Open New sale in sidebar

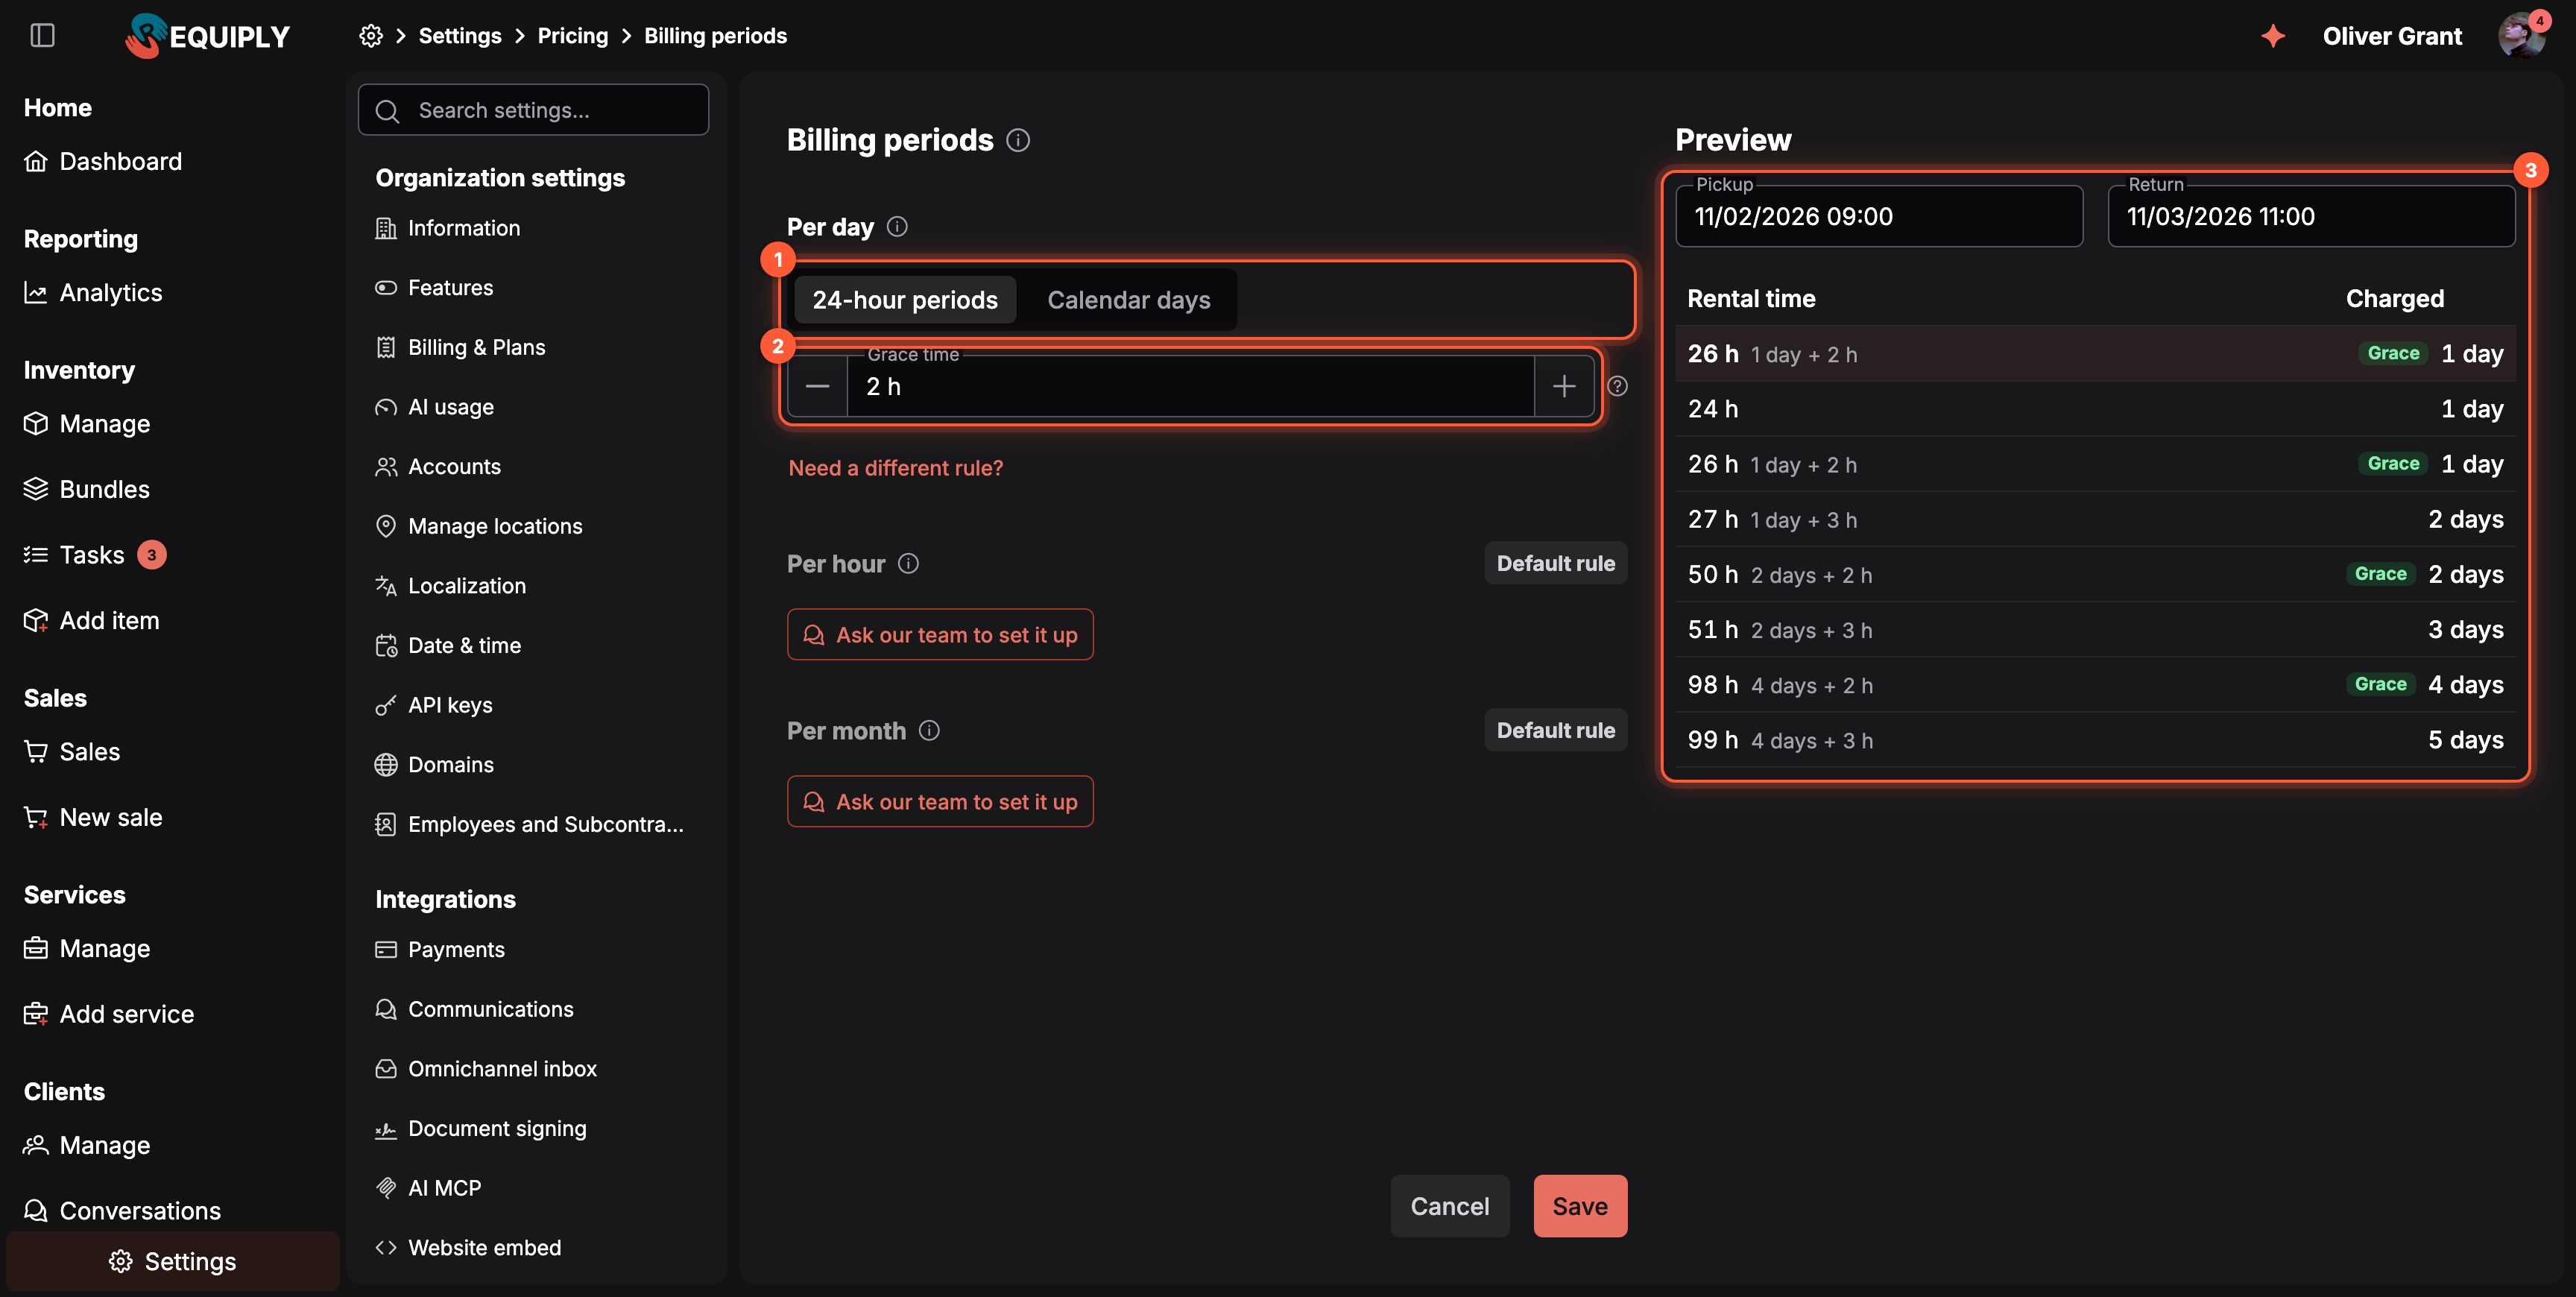tap(93, 818)
